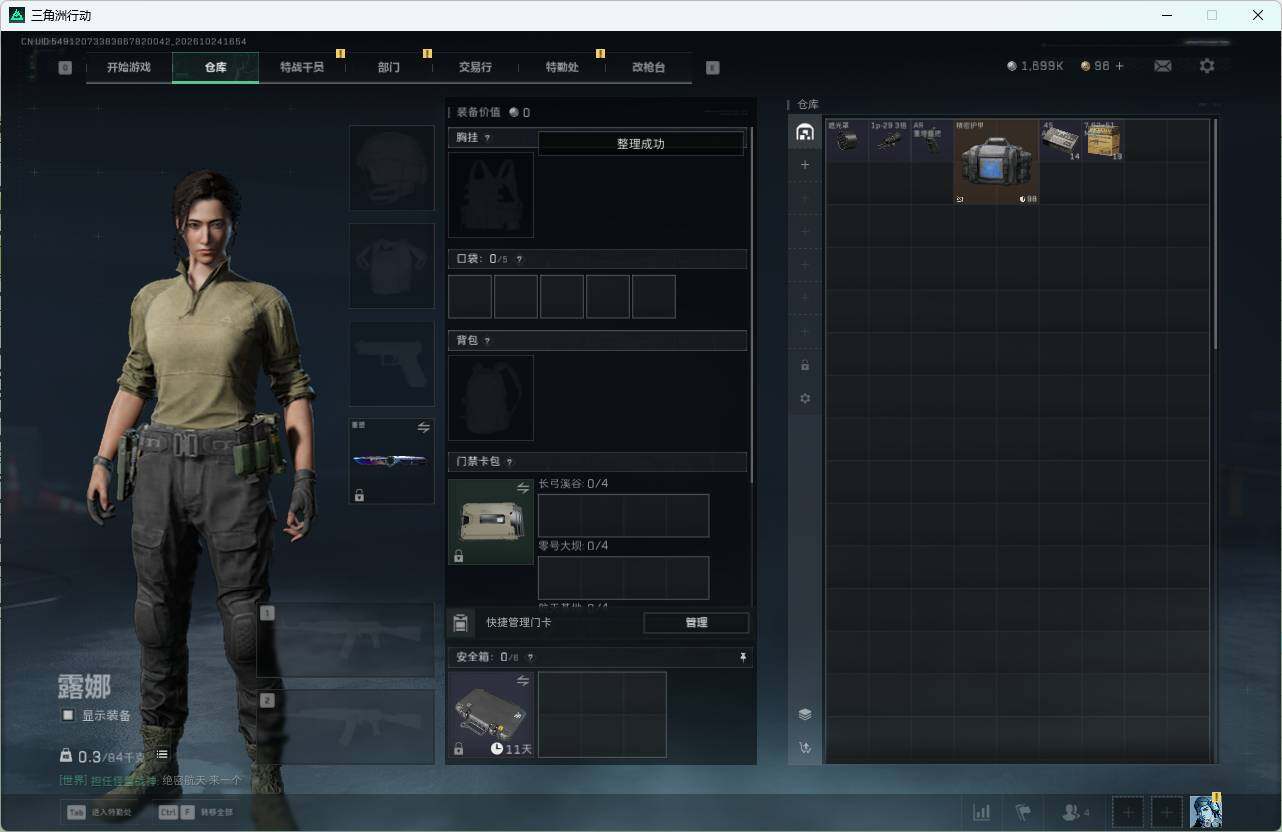Click the player avatar in bottom right

pyautogui.click(x=1206, y=812)
